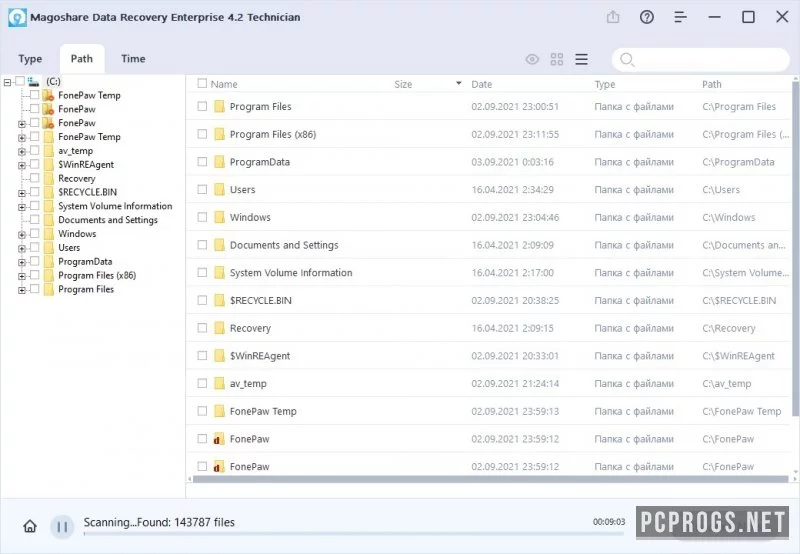Click Documents and Settings folder icon in list
Screen dimensions: 800x554
219,245
